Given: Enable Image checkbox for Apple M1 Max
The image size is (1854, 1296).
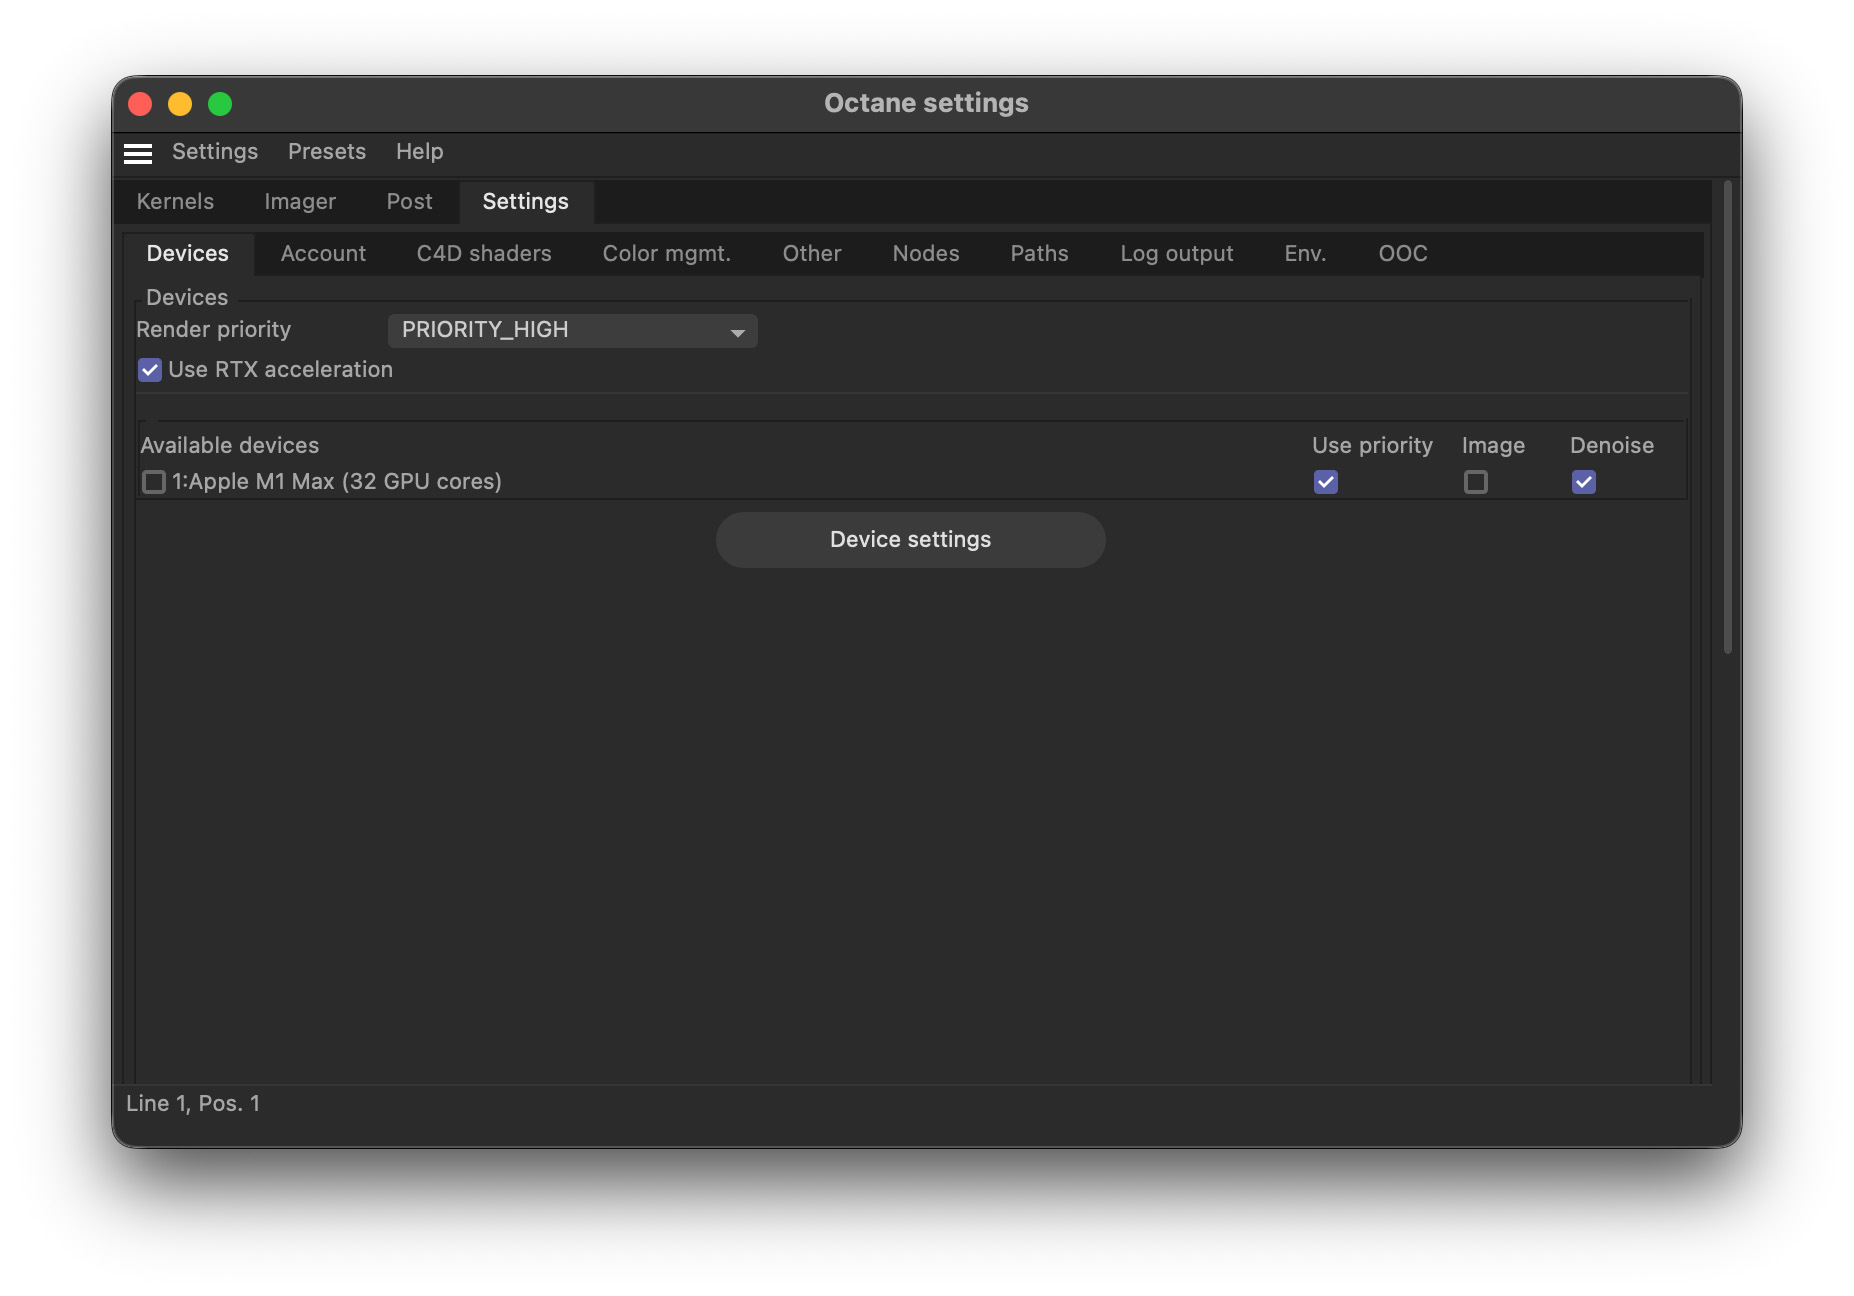Looking at the screenshot, I should pos(1476,482).
